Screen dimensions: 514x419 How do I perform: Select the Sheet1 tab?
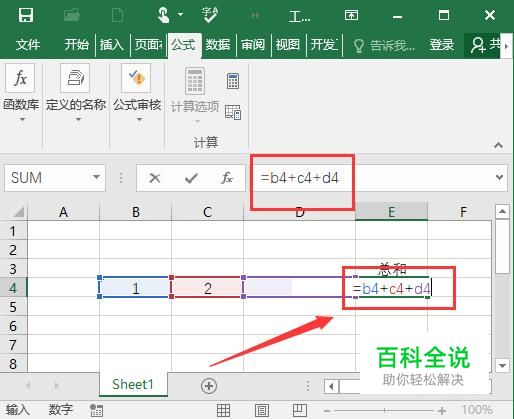tap(133, 384)
